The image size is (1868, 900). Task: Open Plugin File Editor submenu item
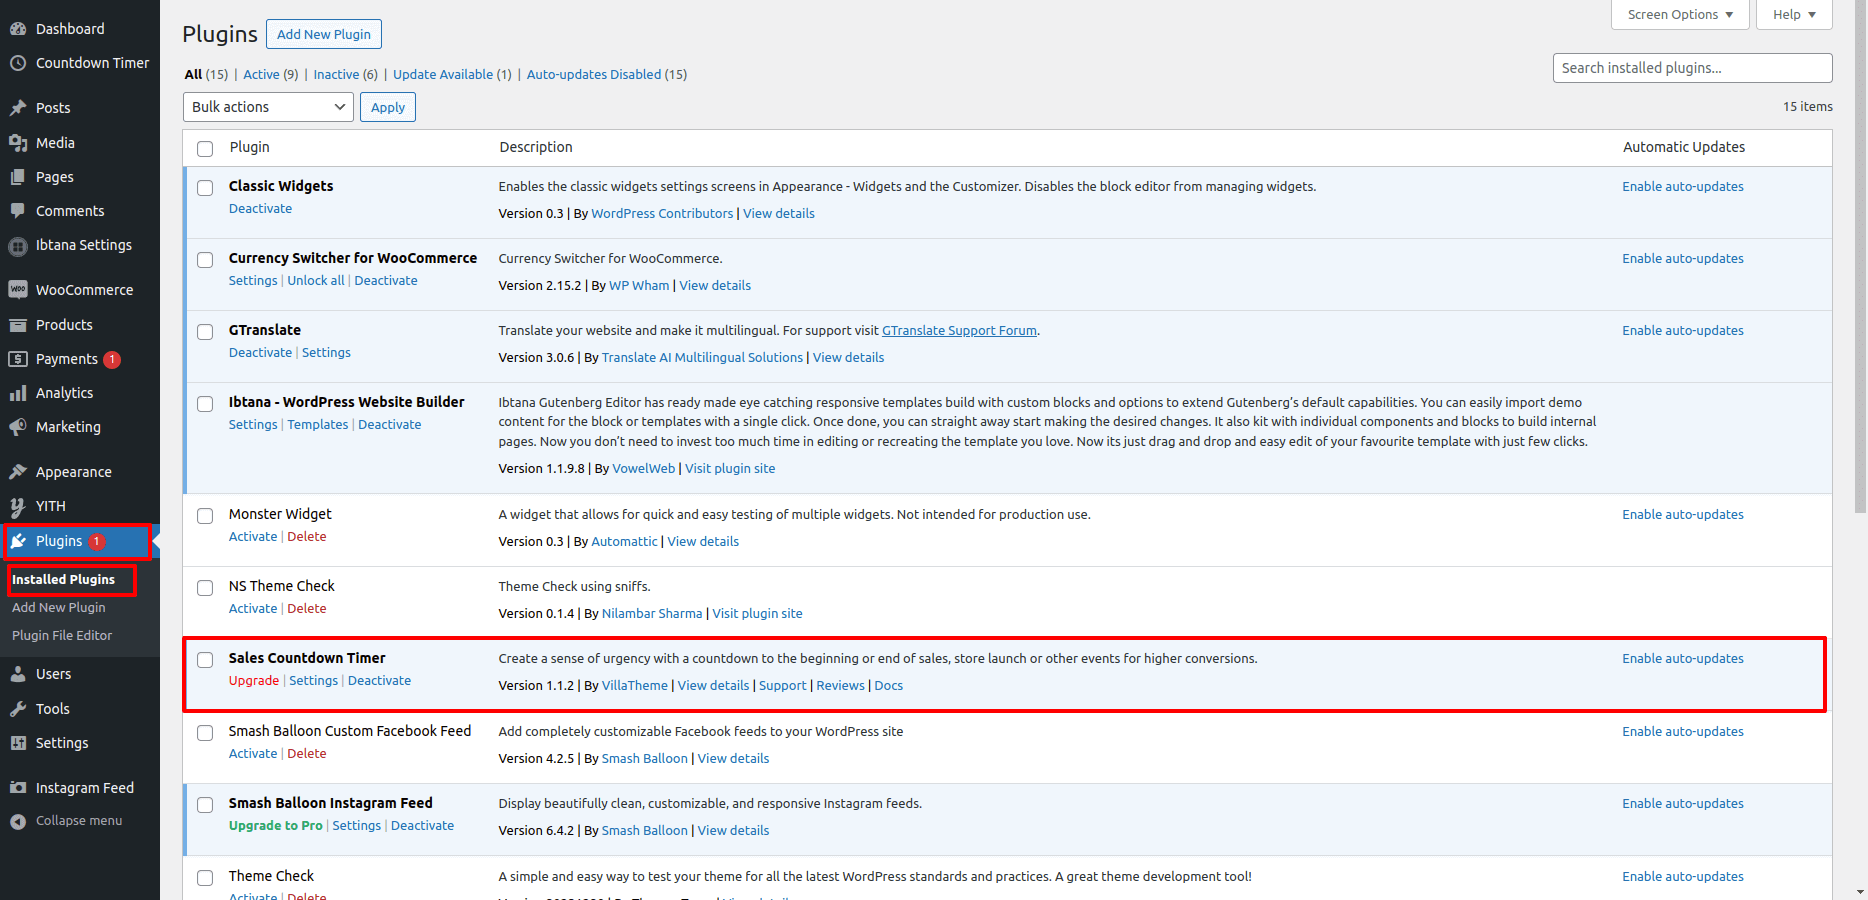(62, 636)
